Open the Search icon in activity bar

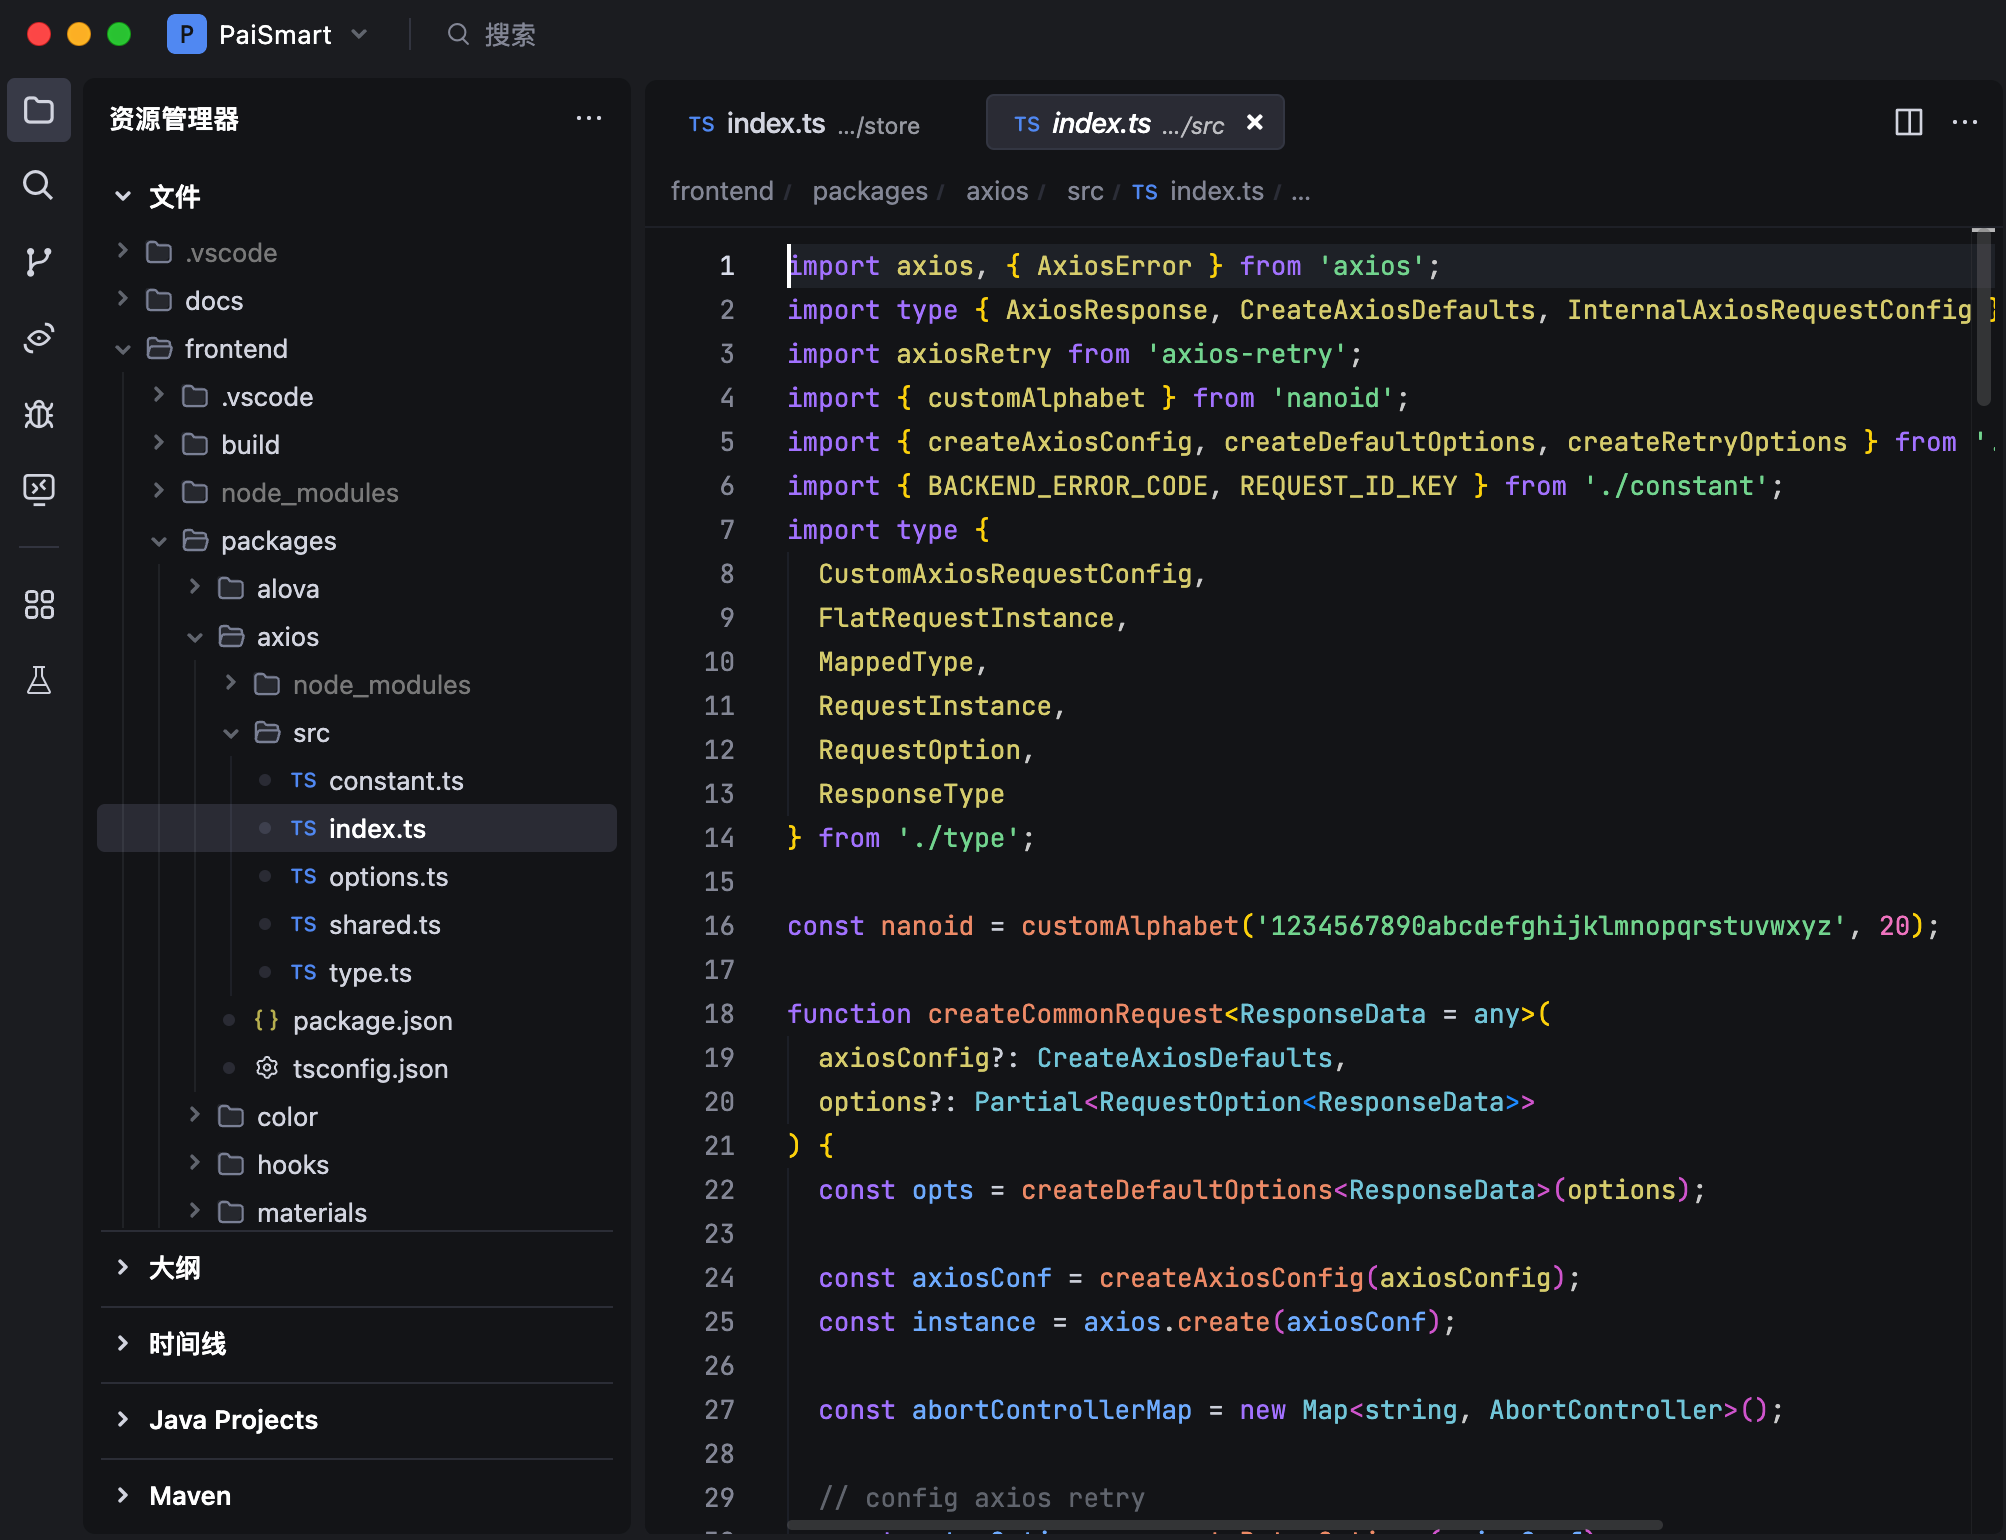(x=39, y=185)
